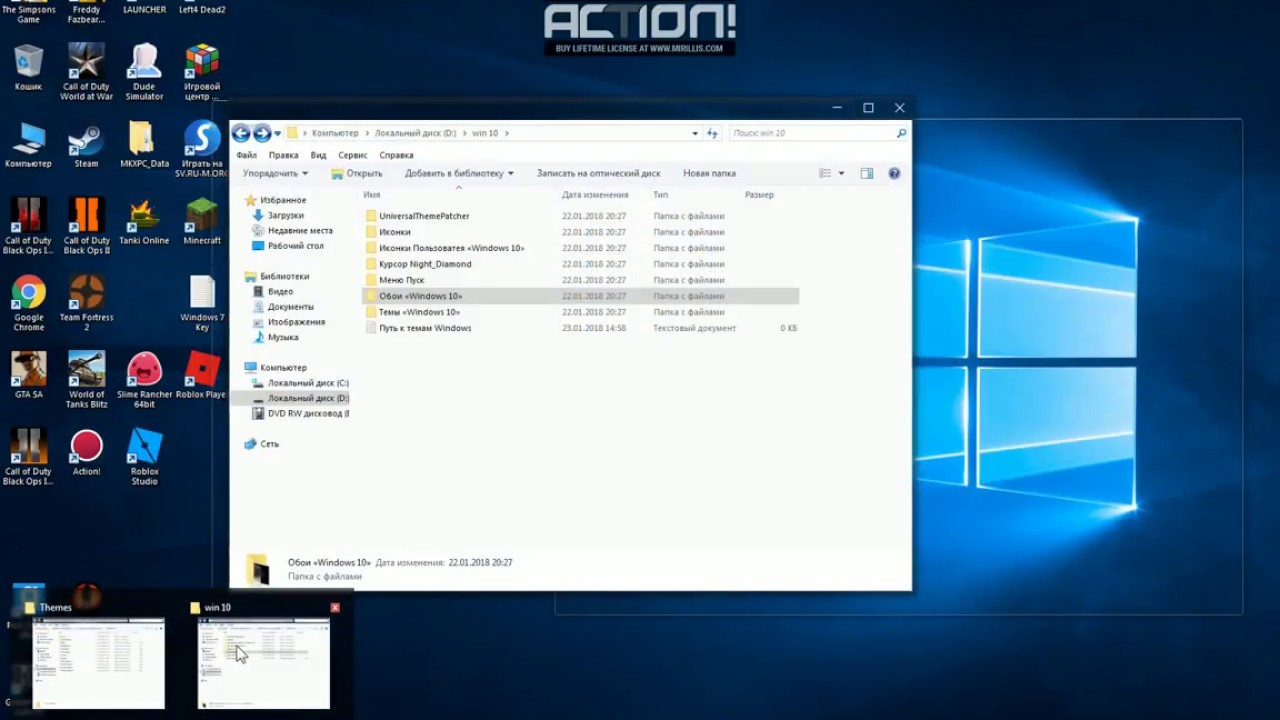Select Загрузки in the navigation pane
The image size is (1280, 720).
click(285, 215)
